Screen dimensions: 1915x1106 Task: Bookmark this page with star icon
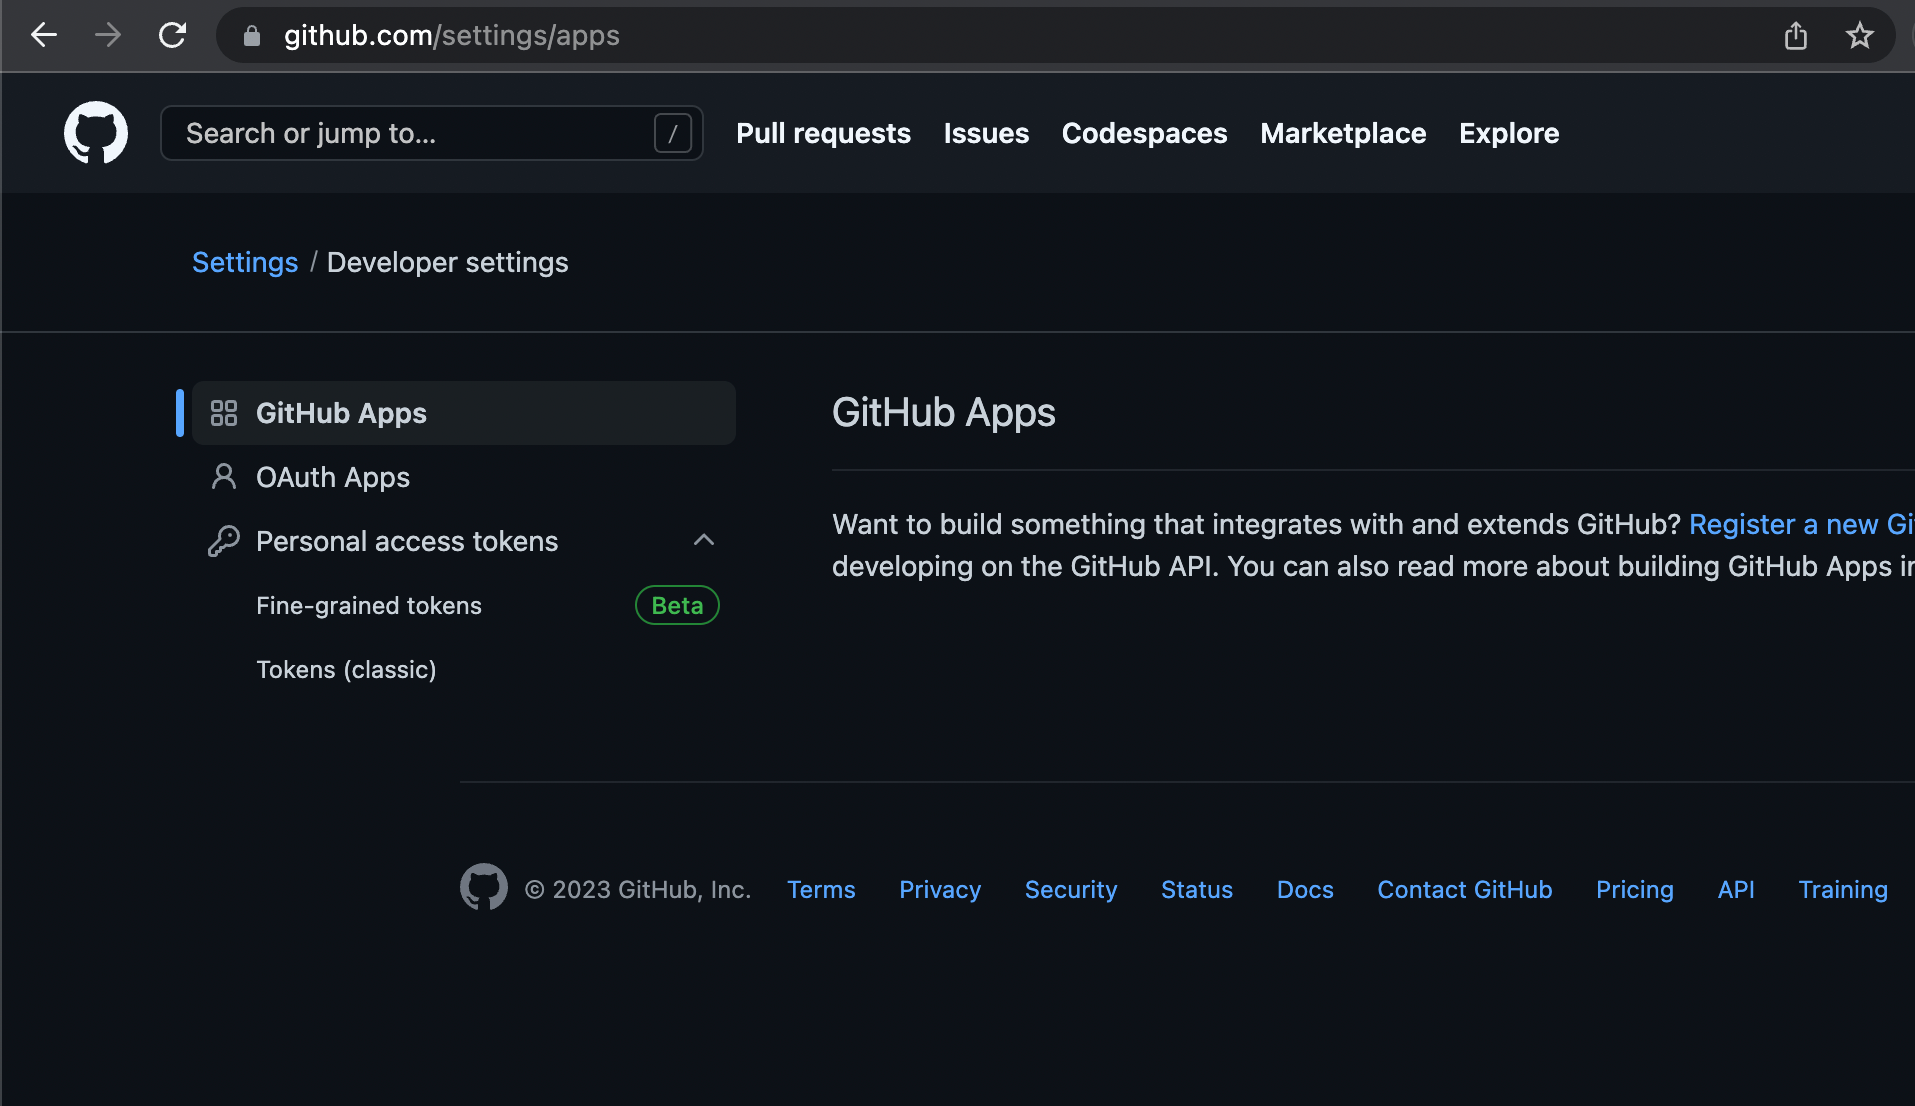point(1859,36)
